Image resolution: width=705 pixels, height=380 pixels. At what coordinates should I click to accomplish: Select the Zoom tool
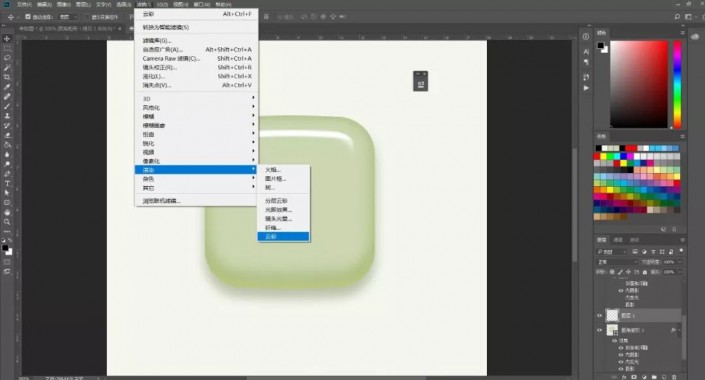pyautogui.click(x=7, y=222)
